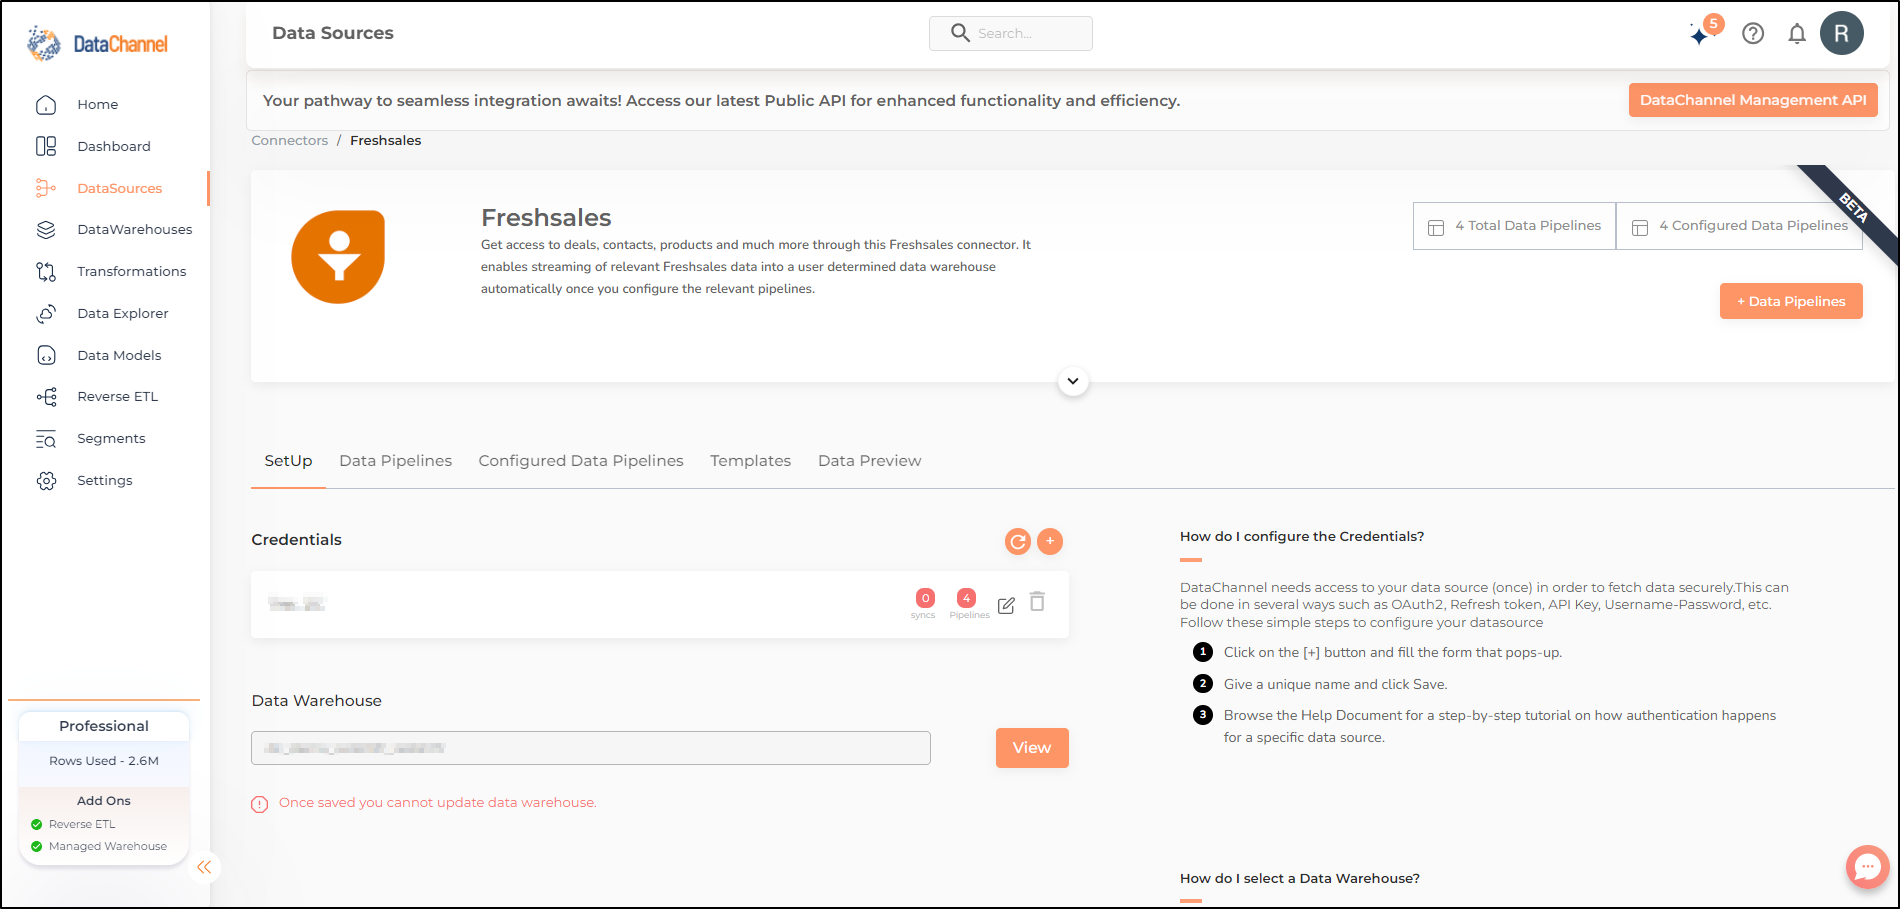This screenshot has width=1900, height=909.
Task: Click the View data warehouse button
Action: click(1032, 748)
